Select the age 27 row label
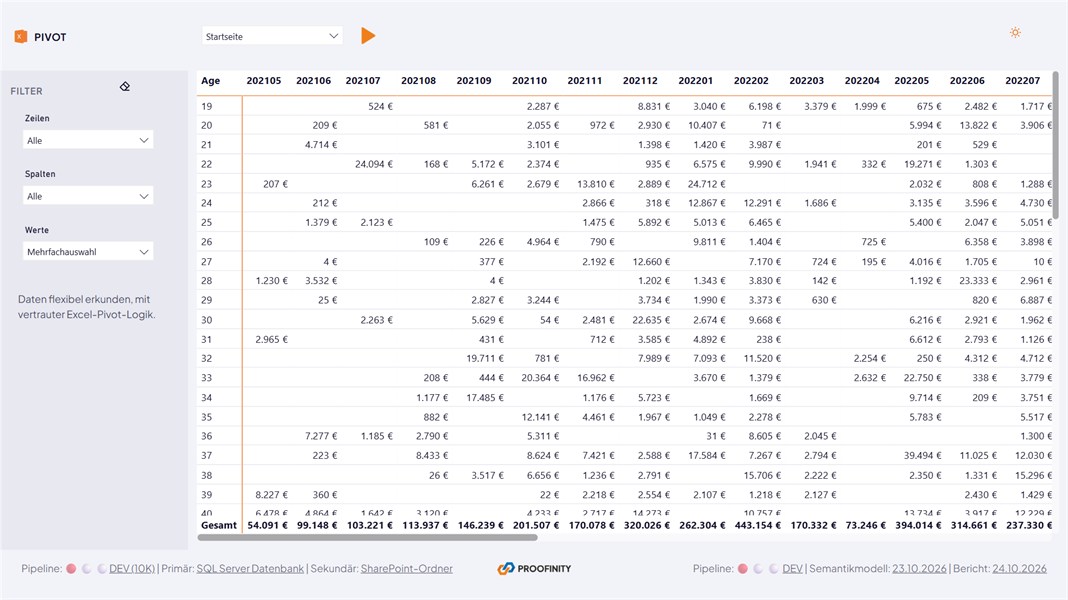The width and height of the screenshot is (1068, 600). coord(206,262)
